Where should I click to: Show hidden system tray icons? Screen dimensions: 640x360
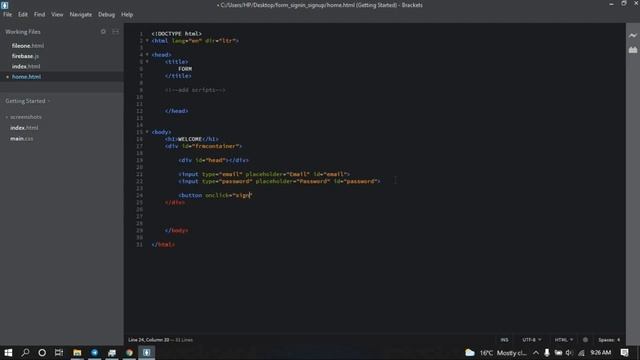tap(536, 353)
